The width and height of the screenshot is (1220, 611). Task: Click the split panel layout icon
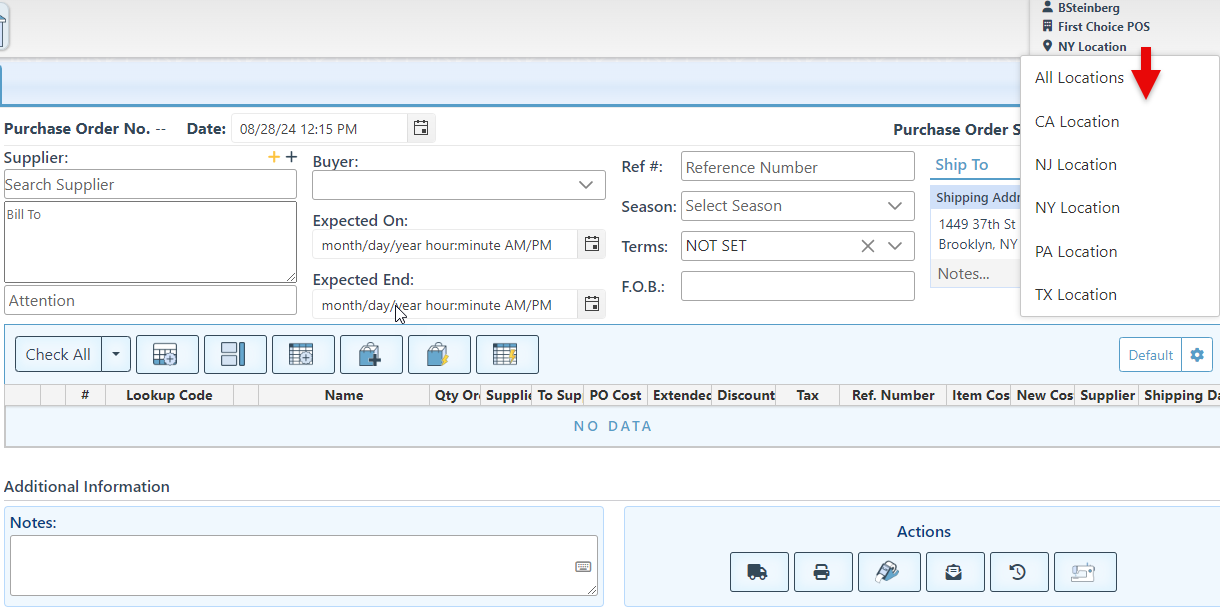point(235,354)
